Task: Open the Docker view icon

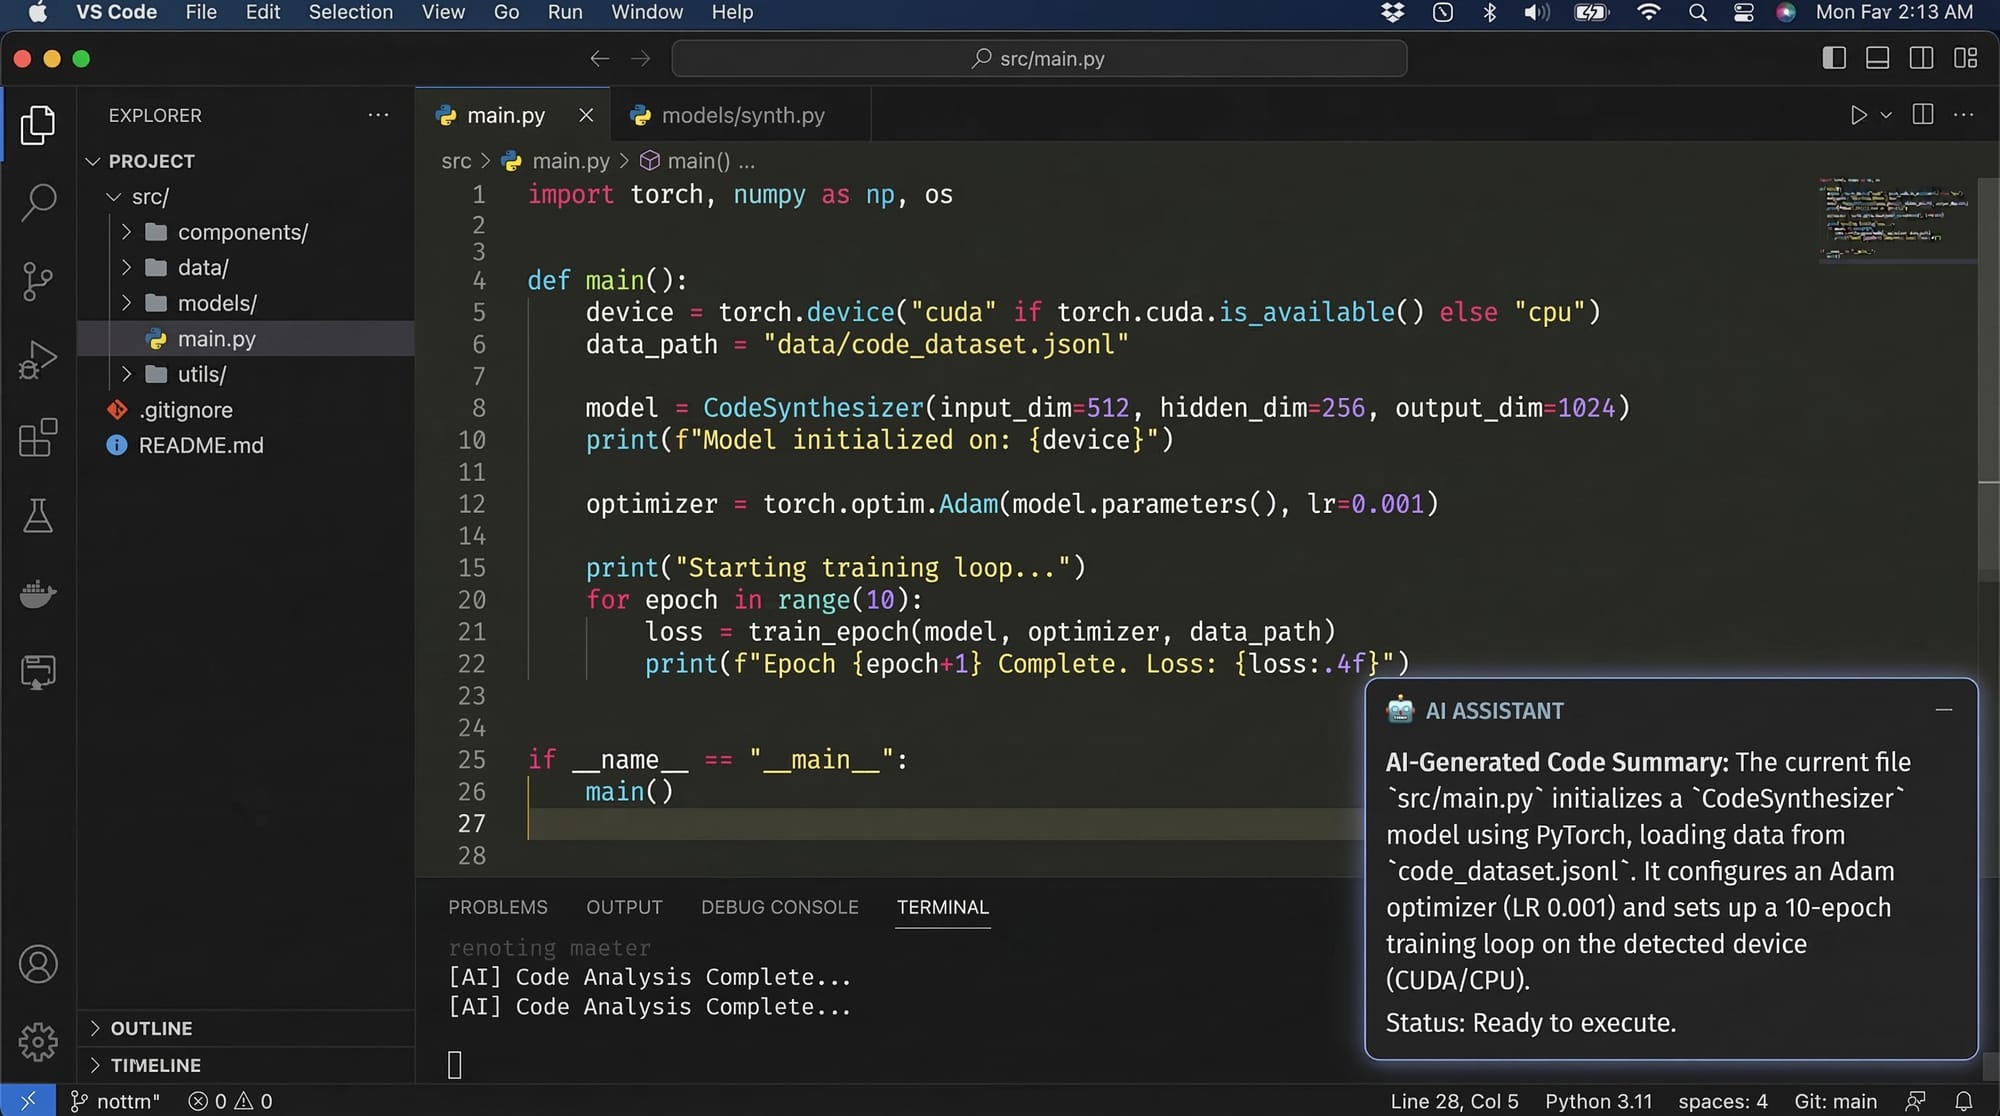Action: (x=38, y=594)
